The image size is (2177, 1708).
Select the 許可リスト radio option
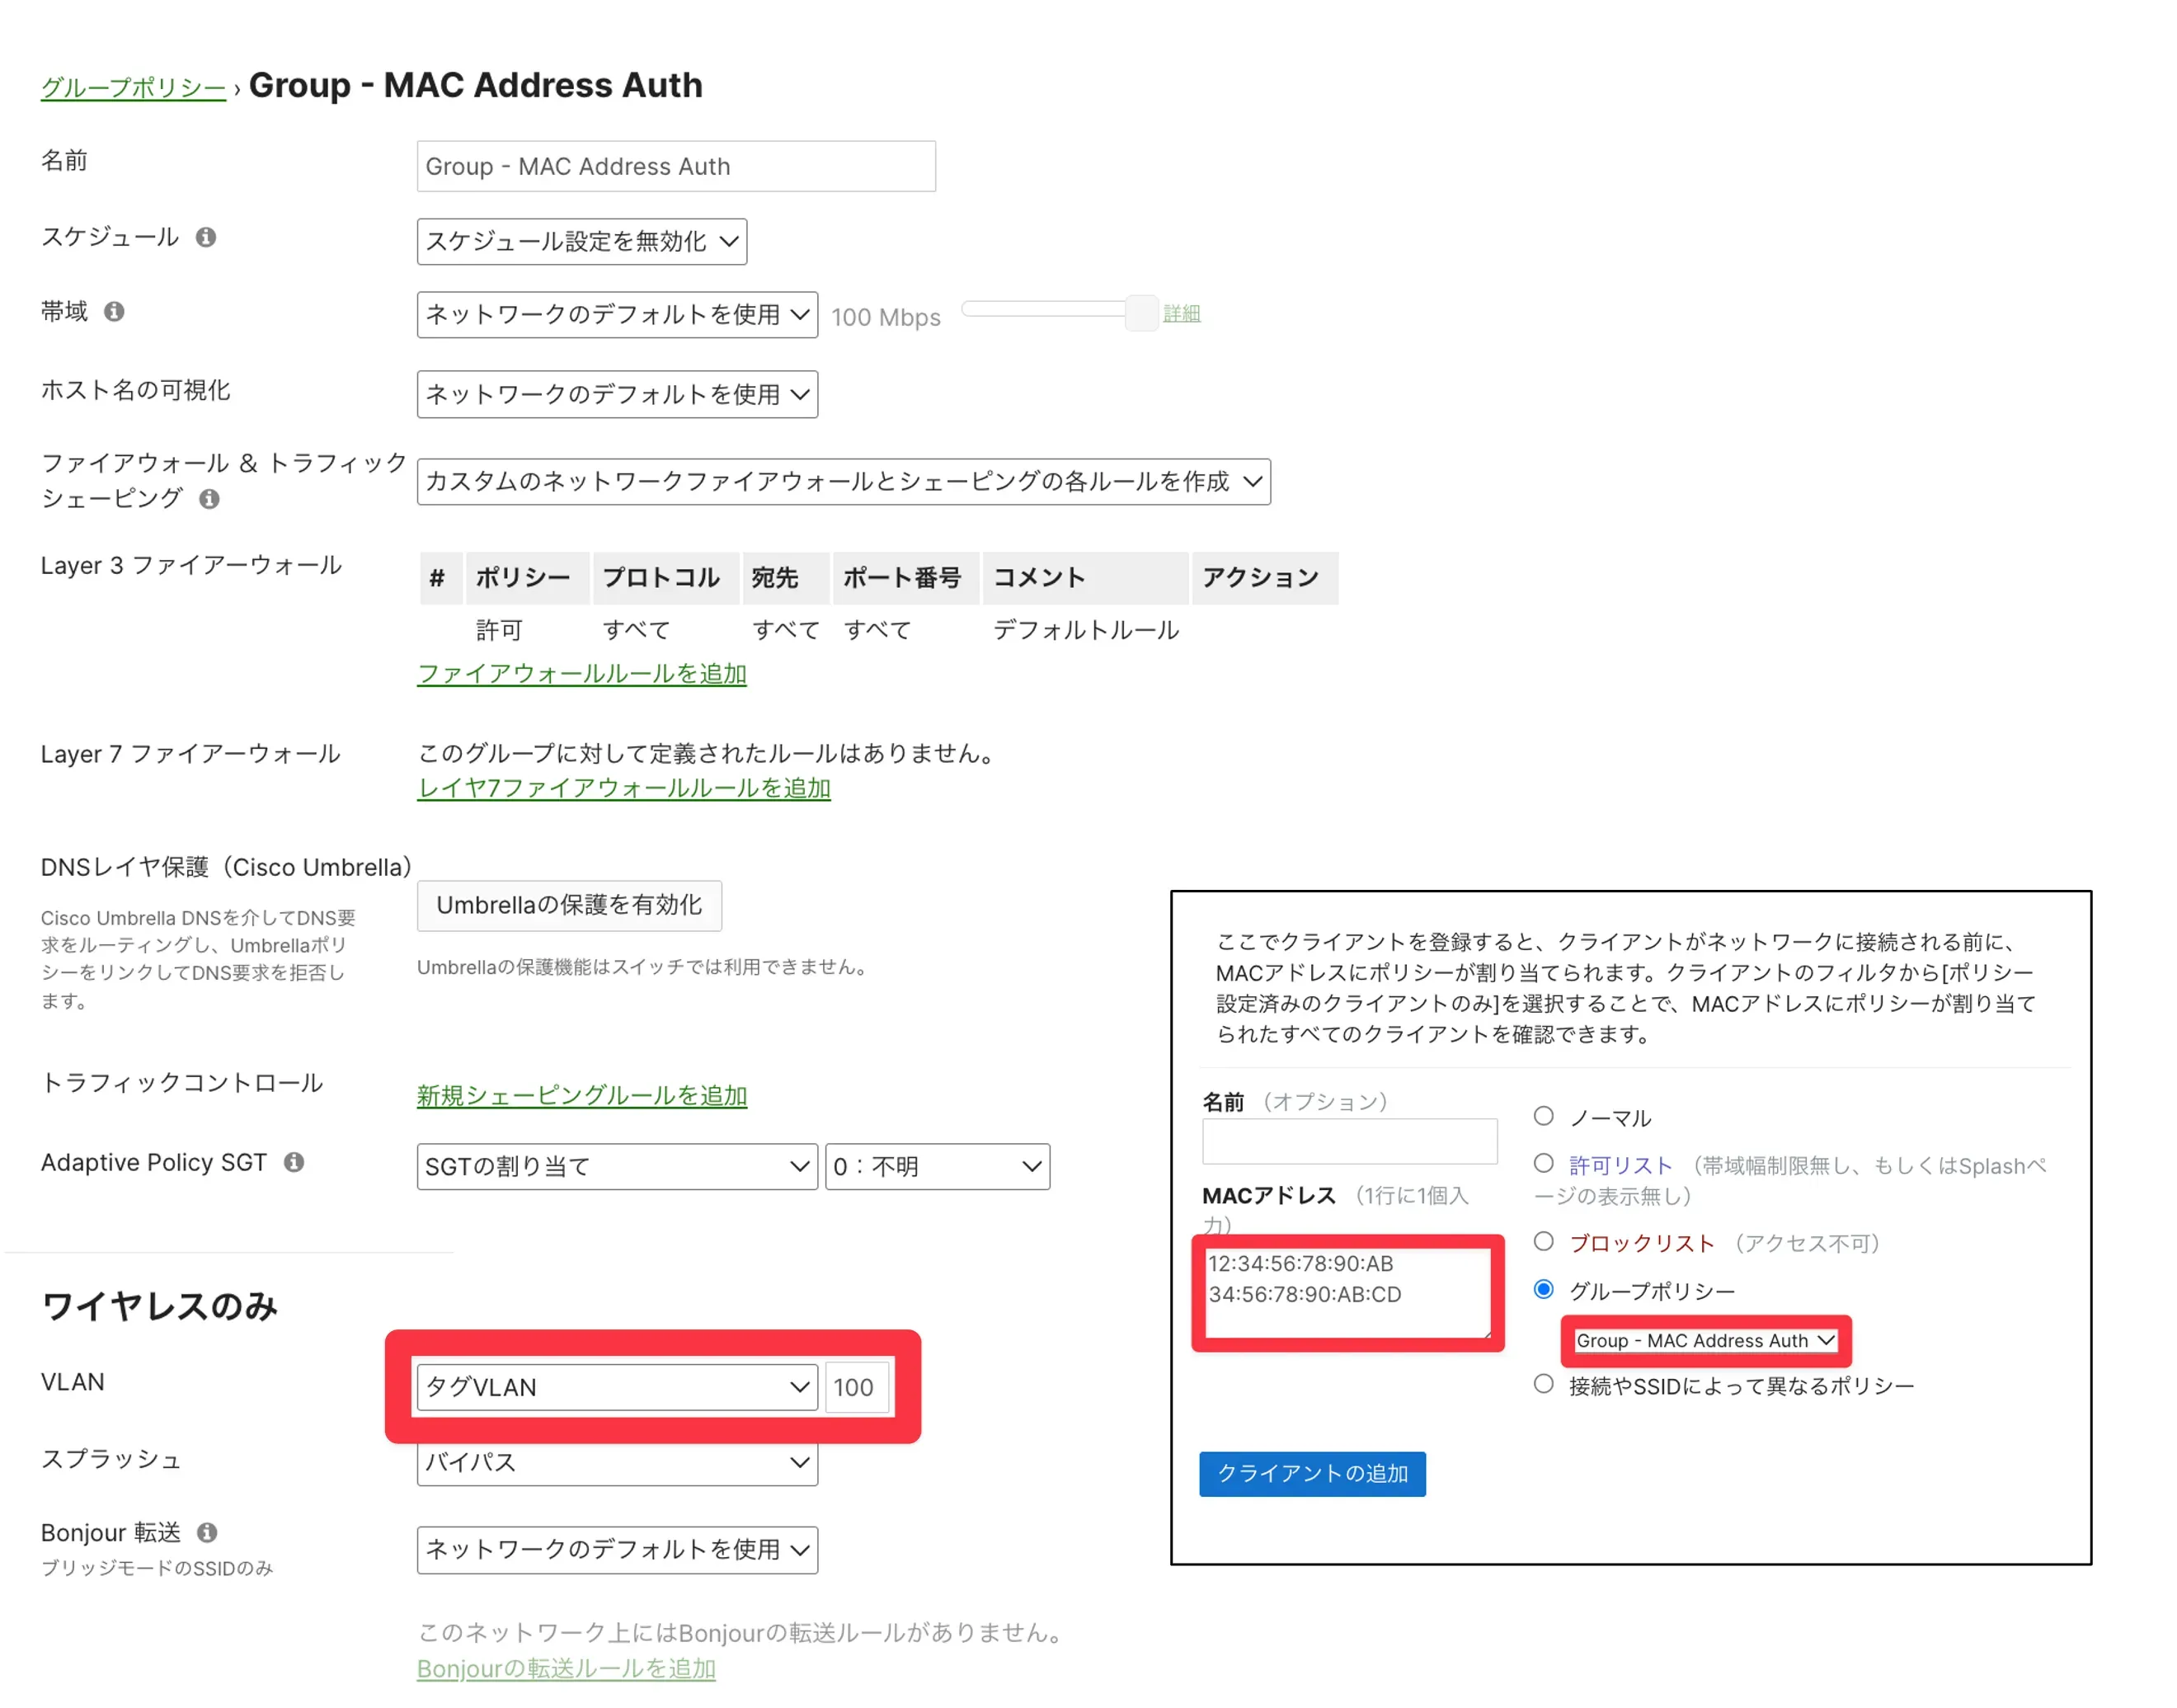[1545, 1164]
